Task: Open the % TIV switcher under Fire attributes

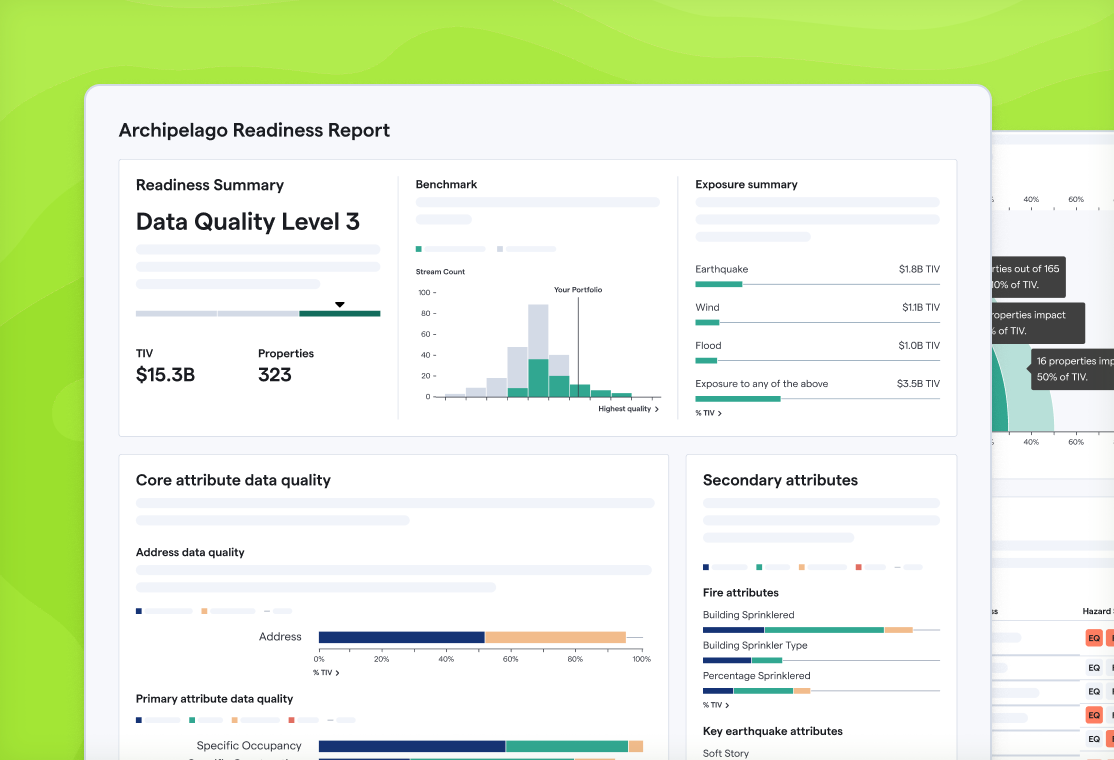Action: [x=716, y=705]
